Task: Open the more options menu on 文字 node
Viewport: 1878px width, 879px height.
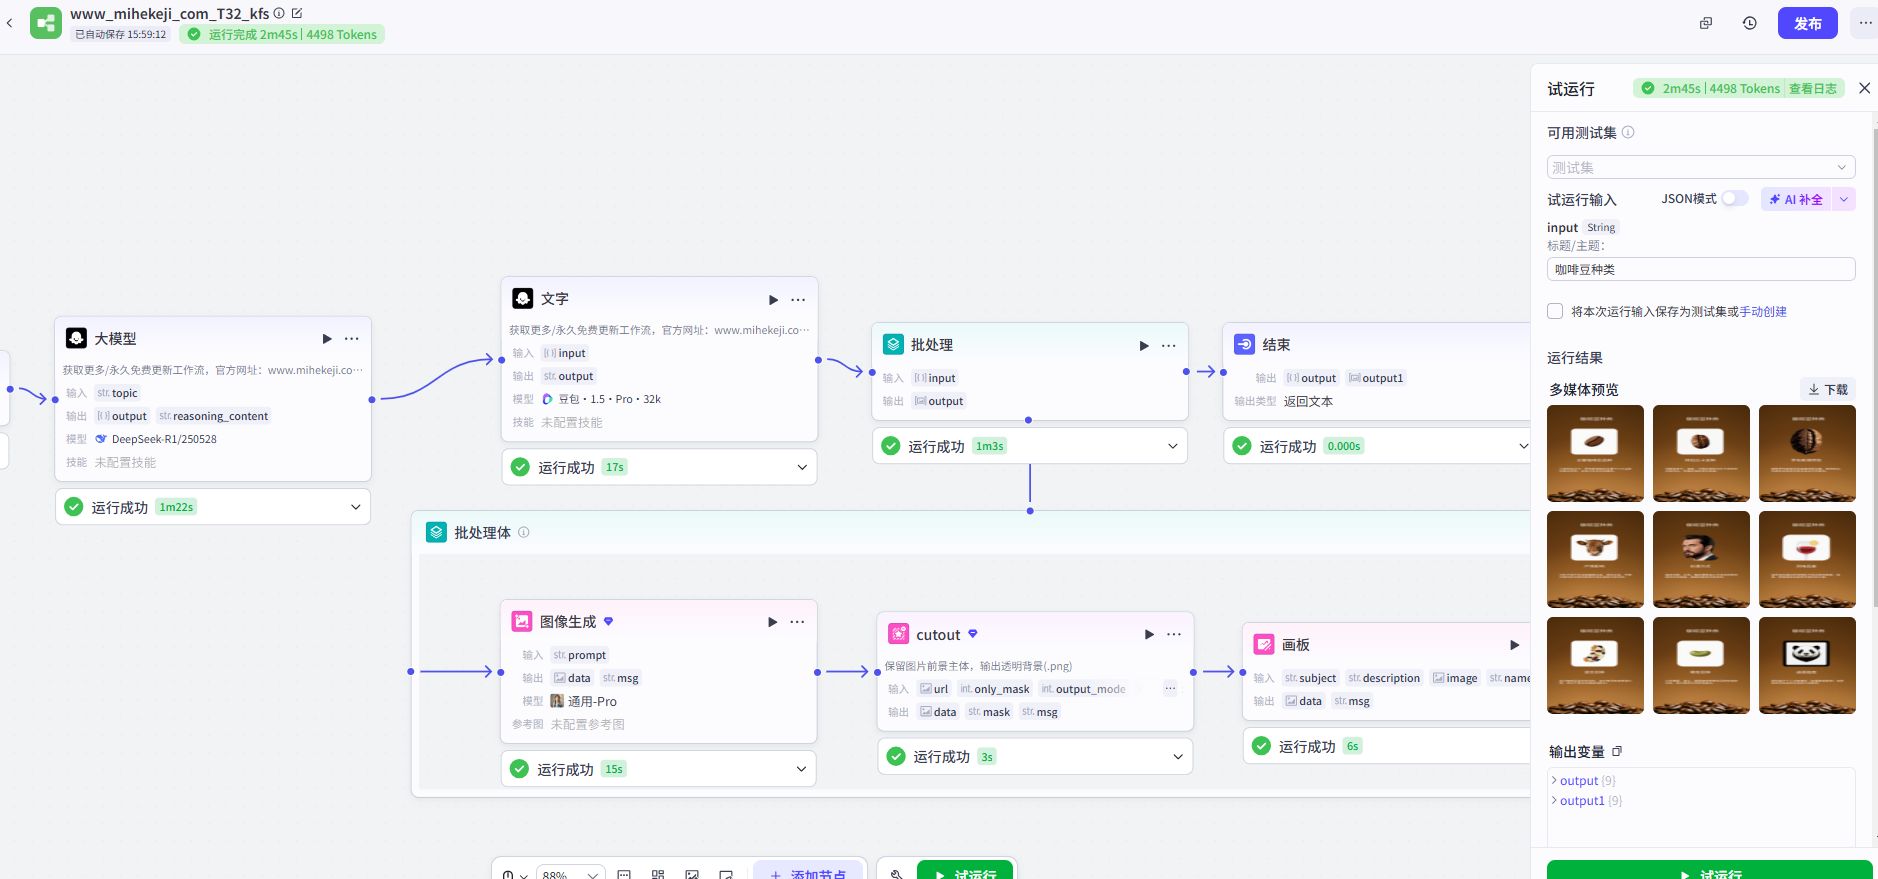Action: tap(798, 300)
